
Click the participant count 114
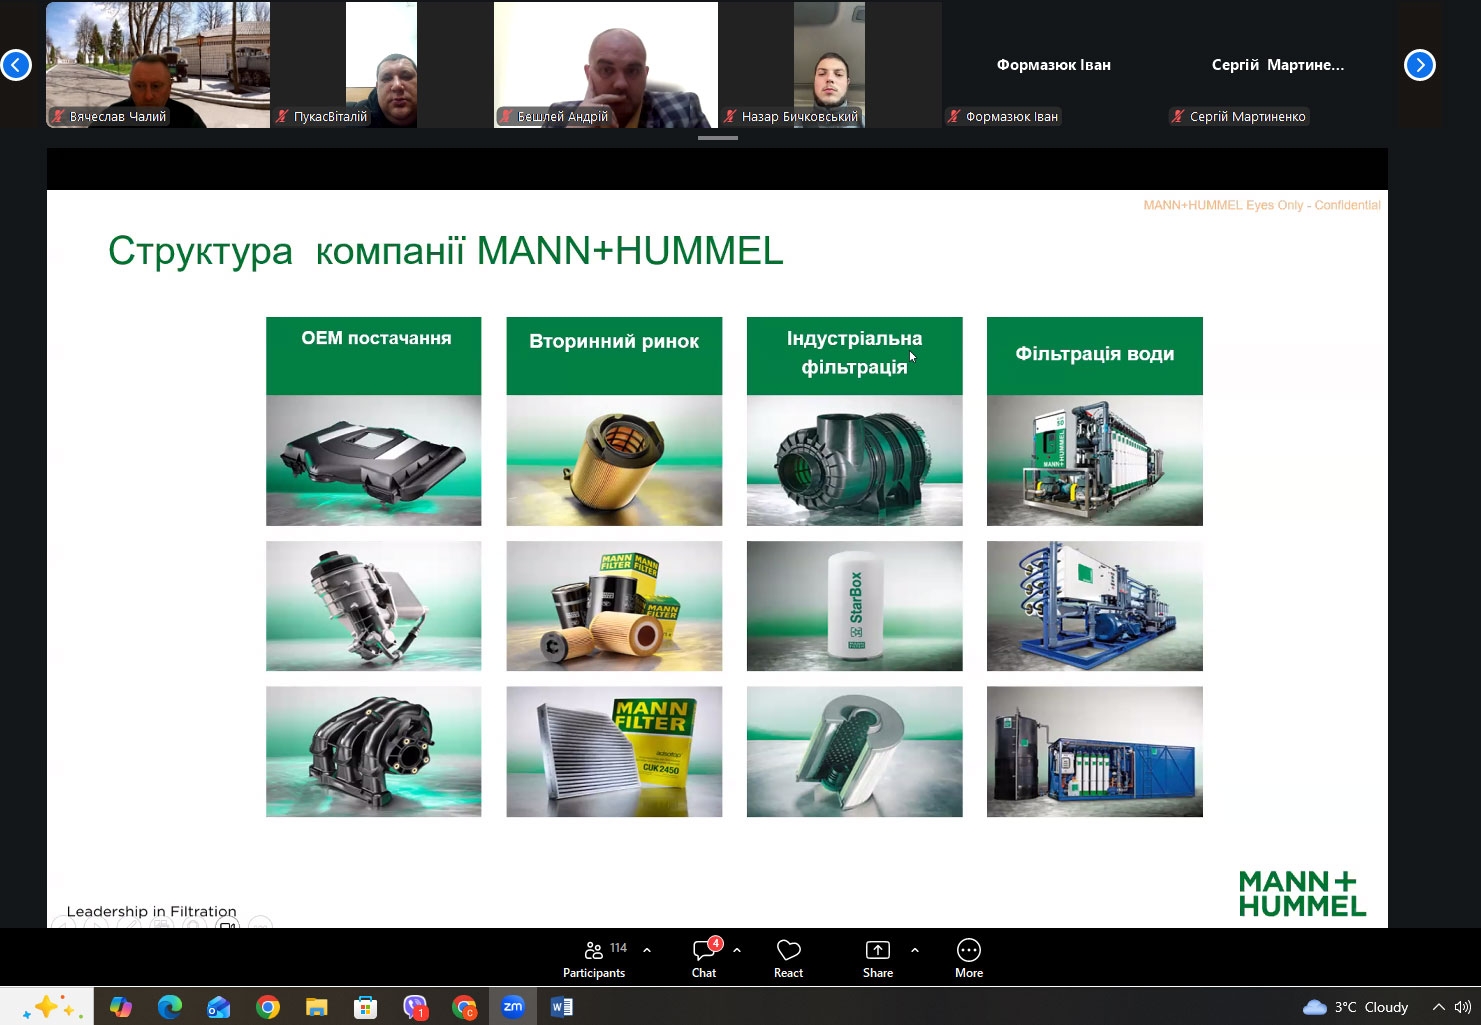(x=619, y=948)
